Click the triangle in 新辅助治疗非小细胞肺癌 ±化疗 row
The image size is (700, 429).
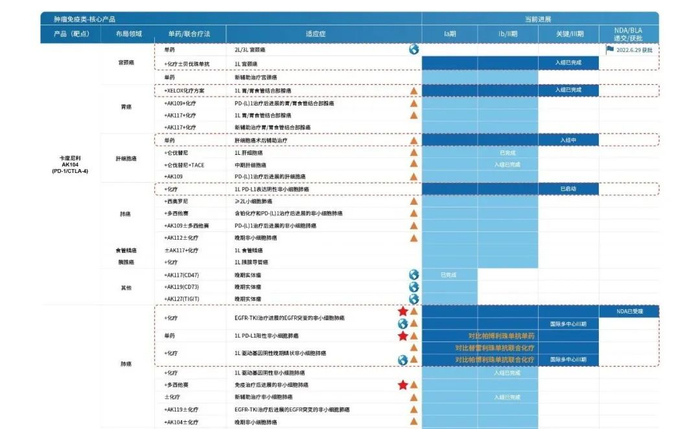(414, 397)
